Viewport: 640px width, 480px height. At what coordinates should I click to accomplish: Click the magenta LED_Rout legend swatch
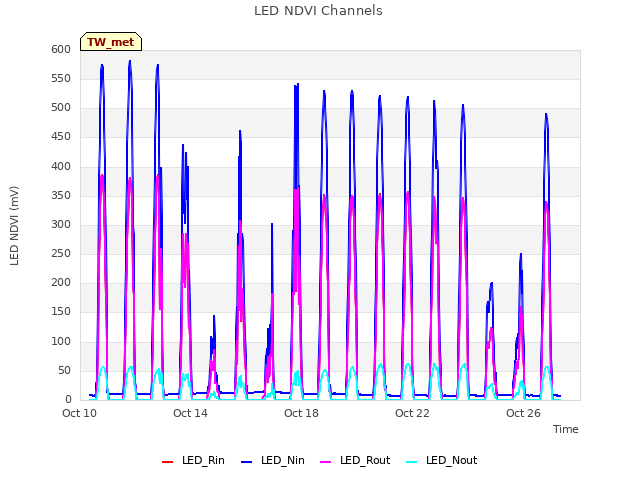(x=326, y=462)
